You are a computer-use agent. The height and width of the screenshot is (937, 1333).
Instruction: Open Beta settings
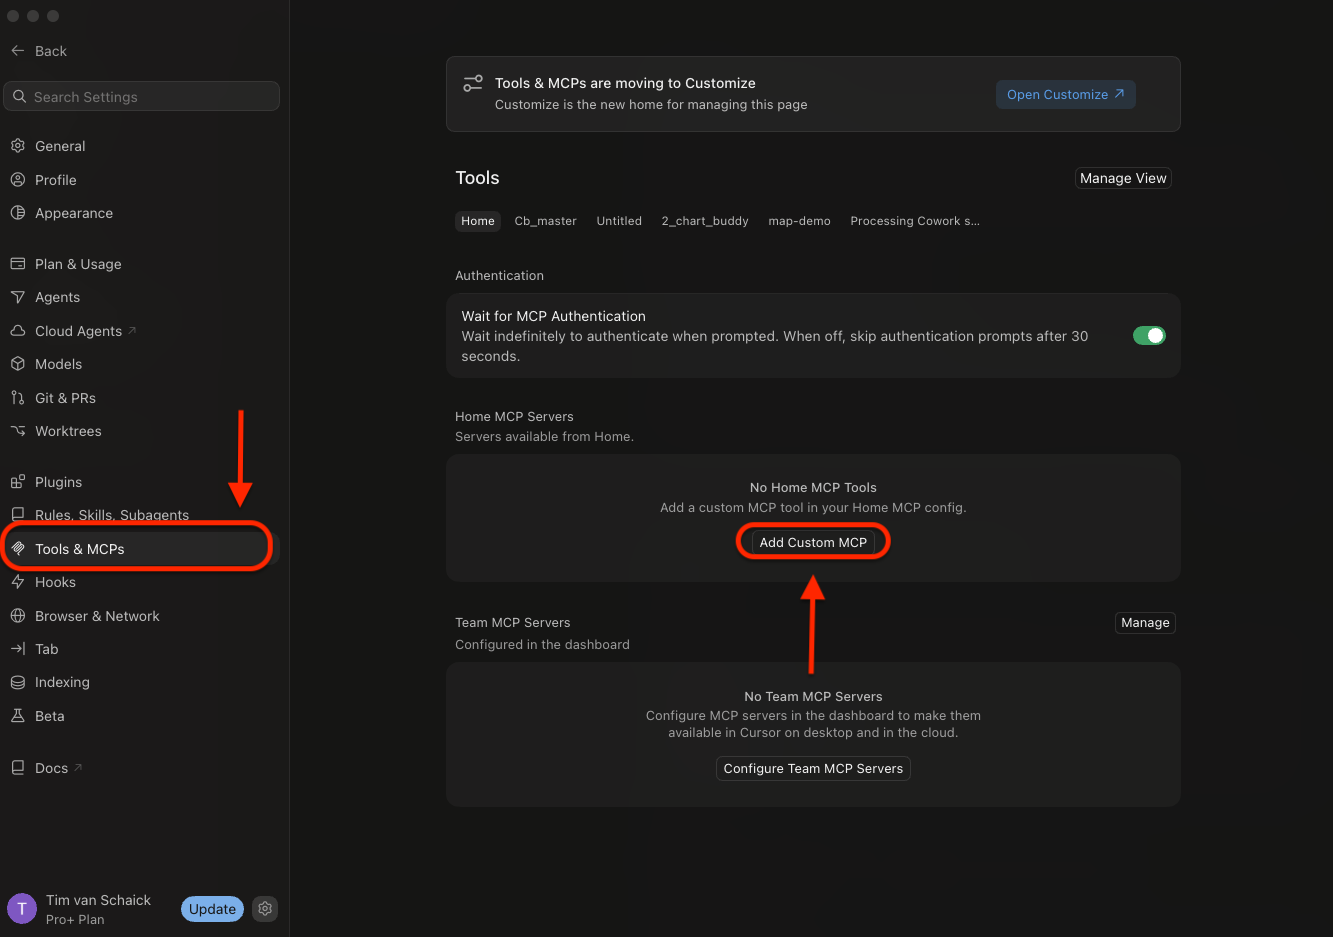coord(49,716)
